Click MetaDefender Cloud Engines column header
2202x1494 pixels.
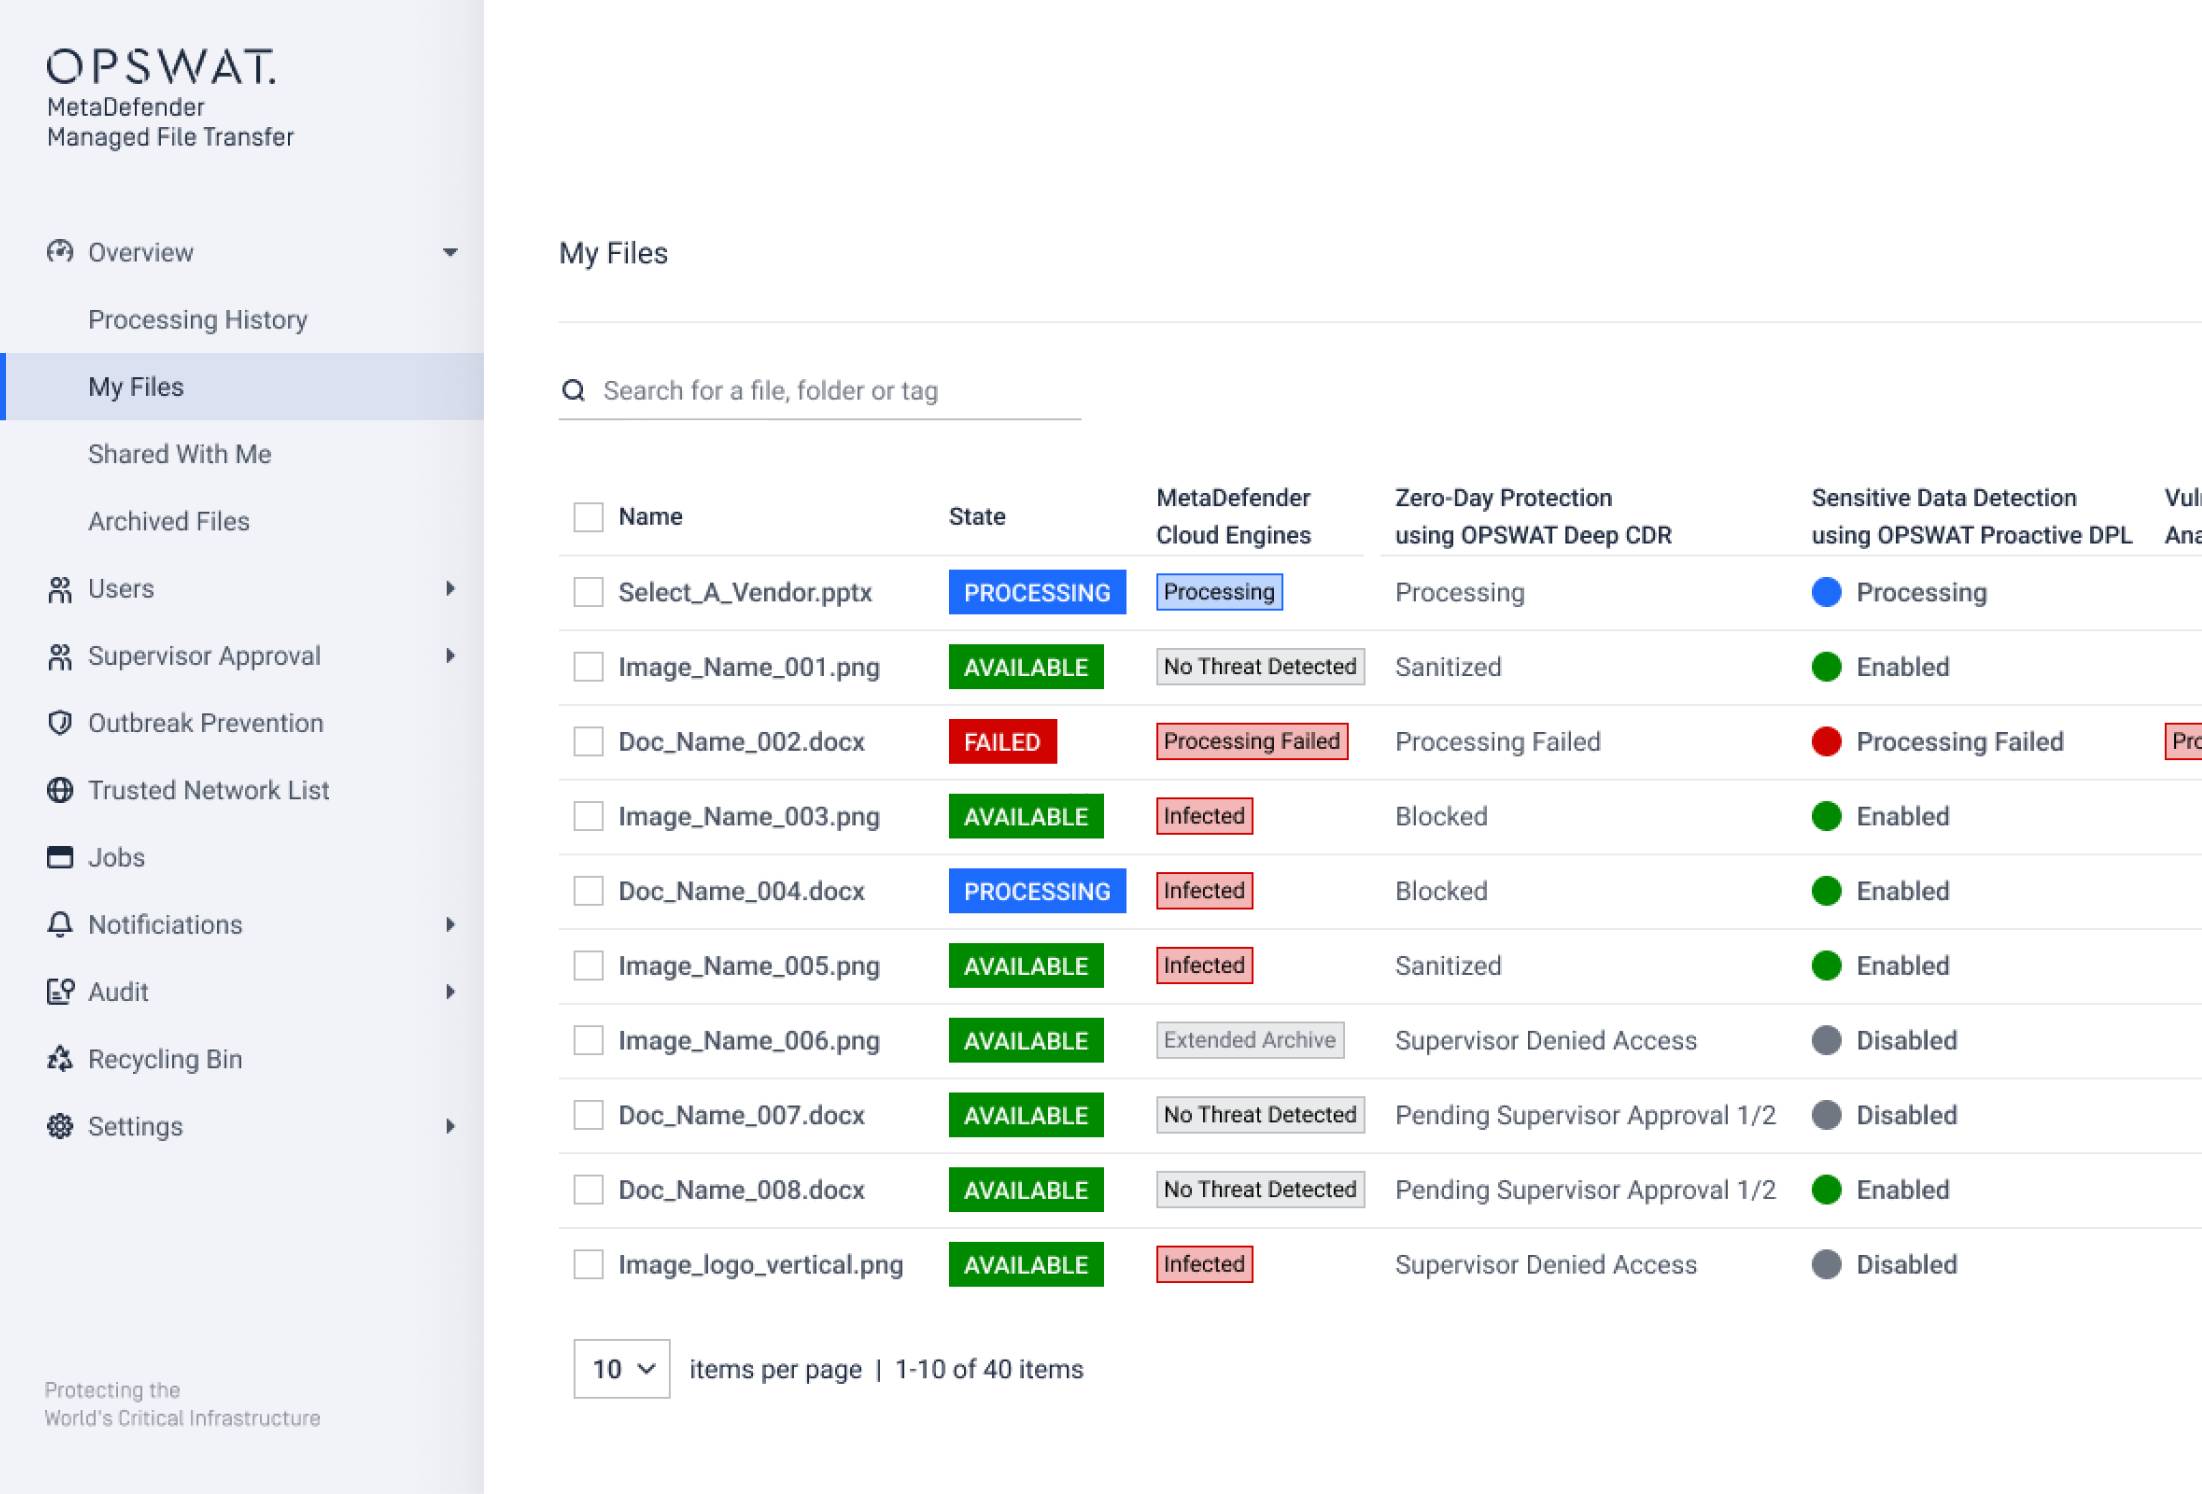pos(1233,516)
